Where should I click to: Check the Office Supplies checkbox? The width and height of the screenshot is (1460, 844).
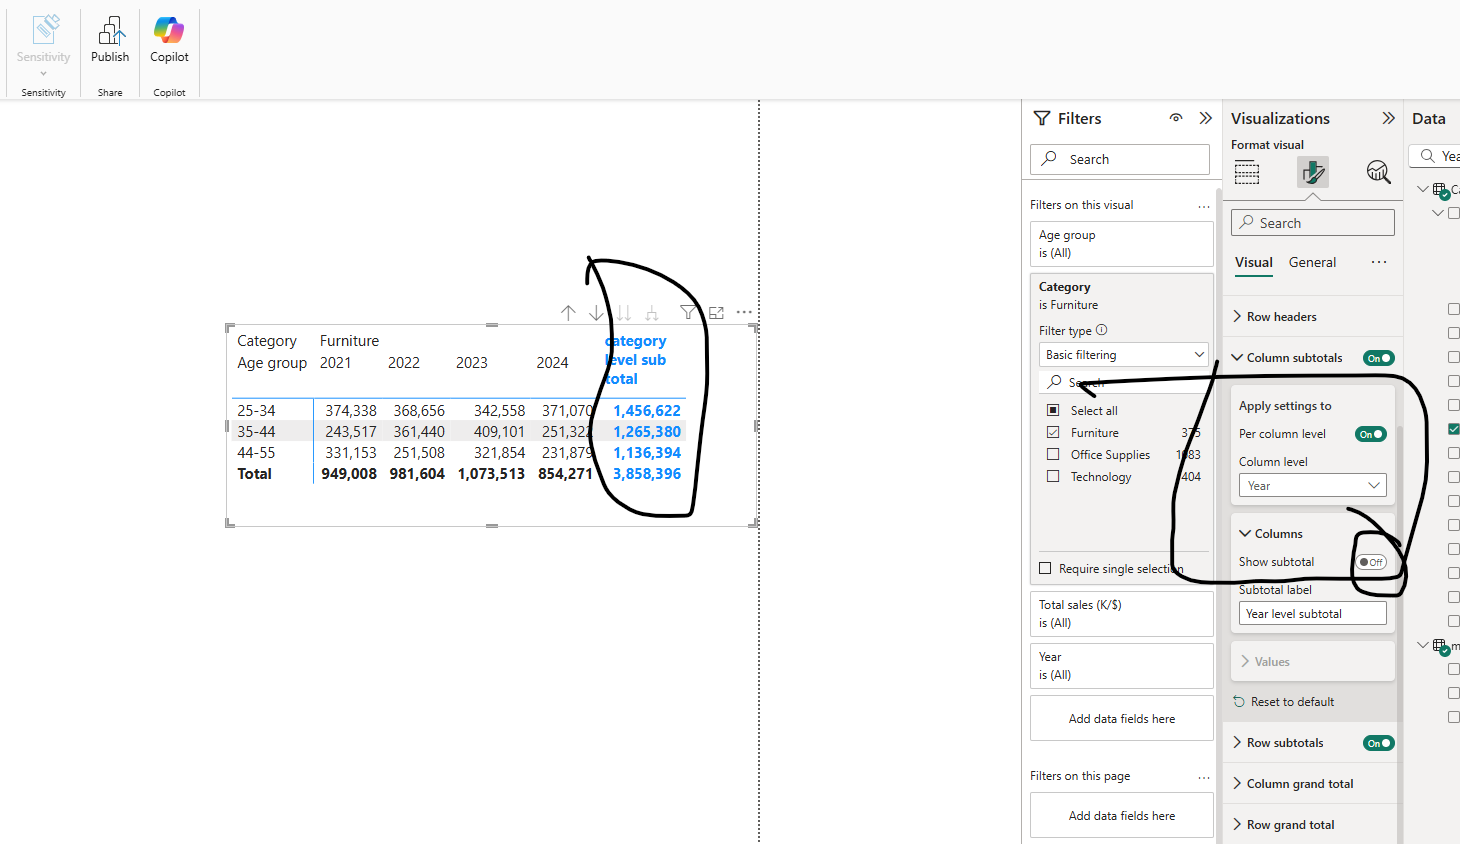pyautogui.click(x=1053, y=454)
